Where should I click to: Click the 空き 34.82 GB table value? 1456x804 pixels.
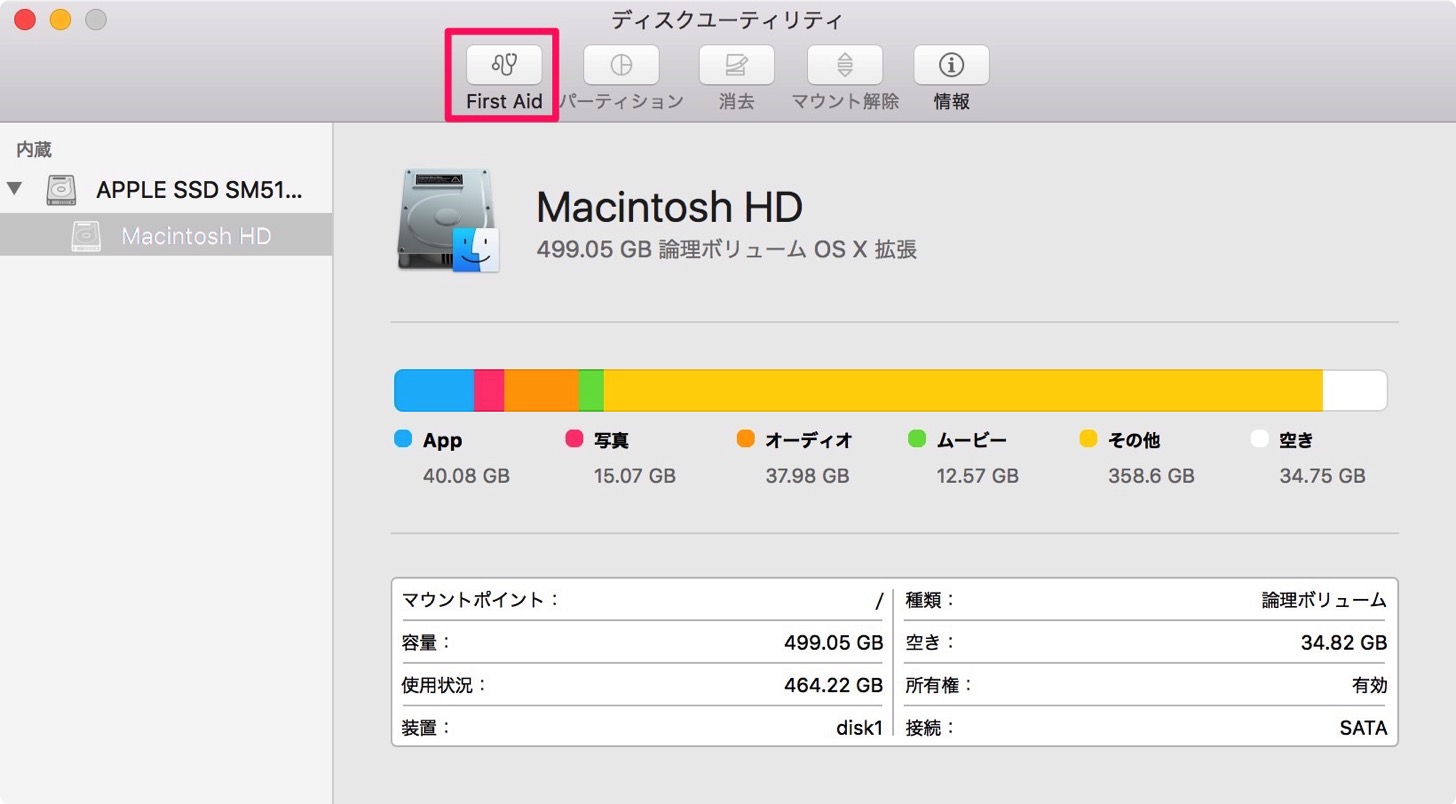coord(1344,643)
